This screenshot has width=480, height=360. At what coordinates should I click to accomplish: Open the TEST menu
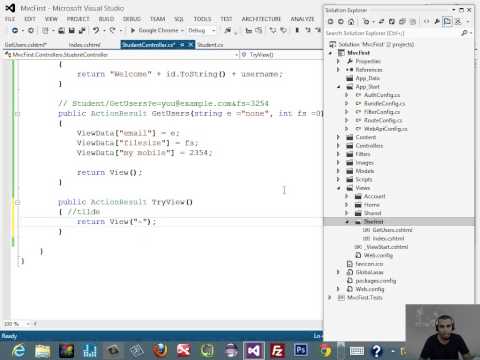pyautogui.click(x=226, y=19)
